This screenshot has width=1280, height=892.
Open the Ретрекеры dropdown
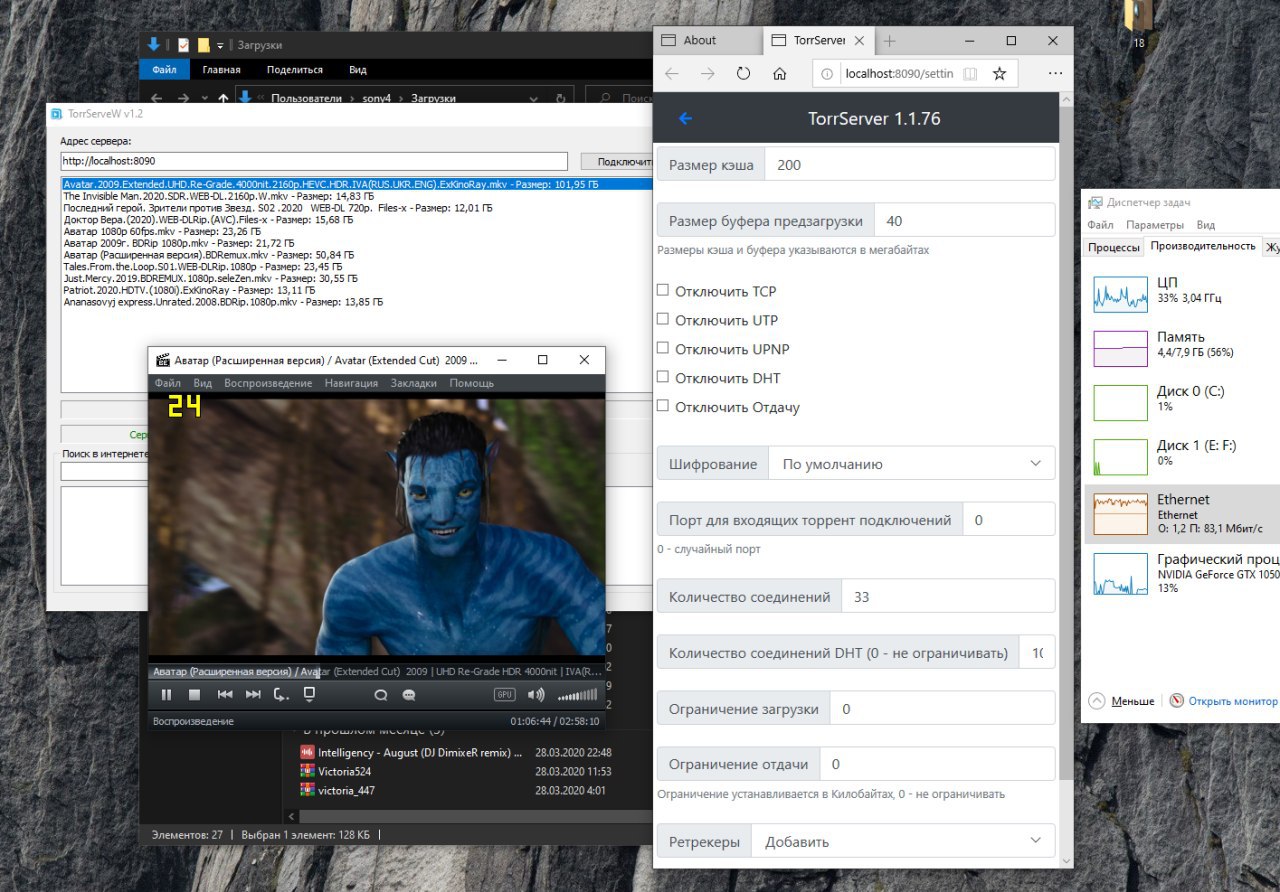click(903, 842)
